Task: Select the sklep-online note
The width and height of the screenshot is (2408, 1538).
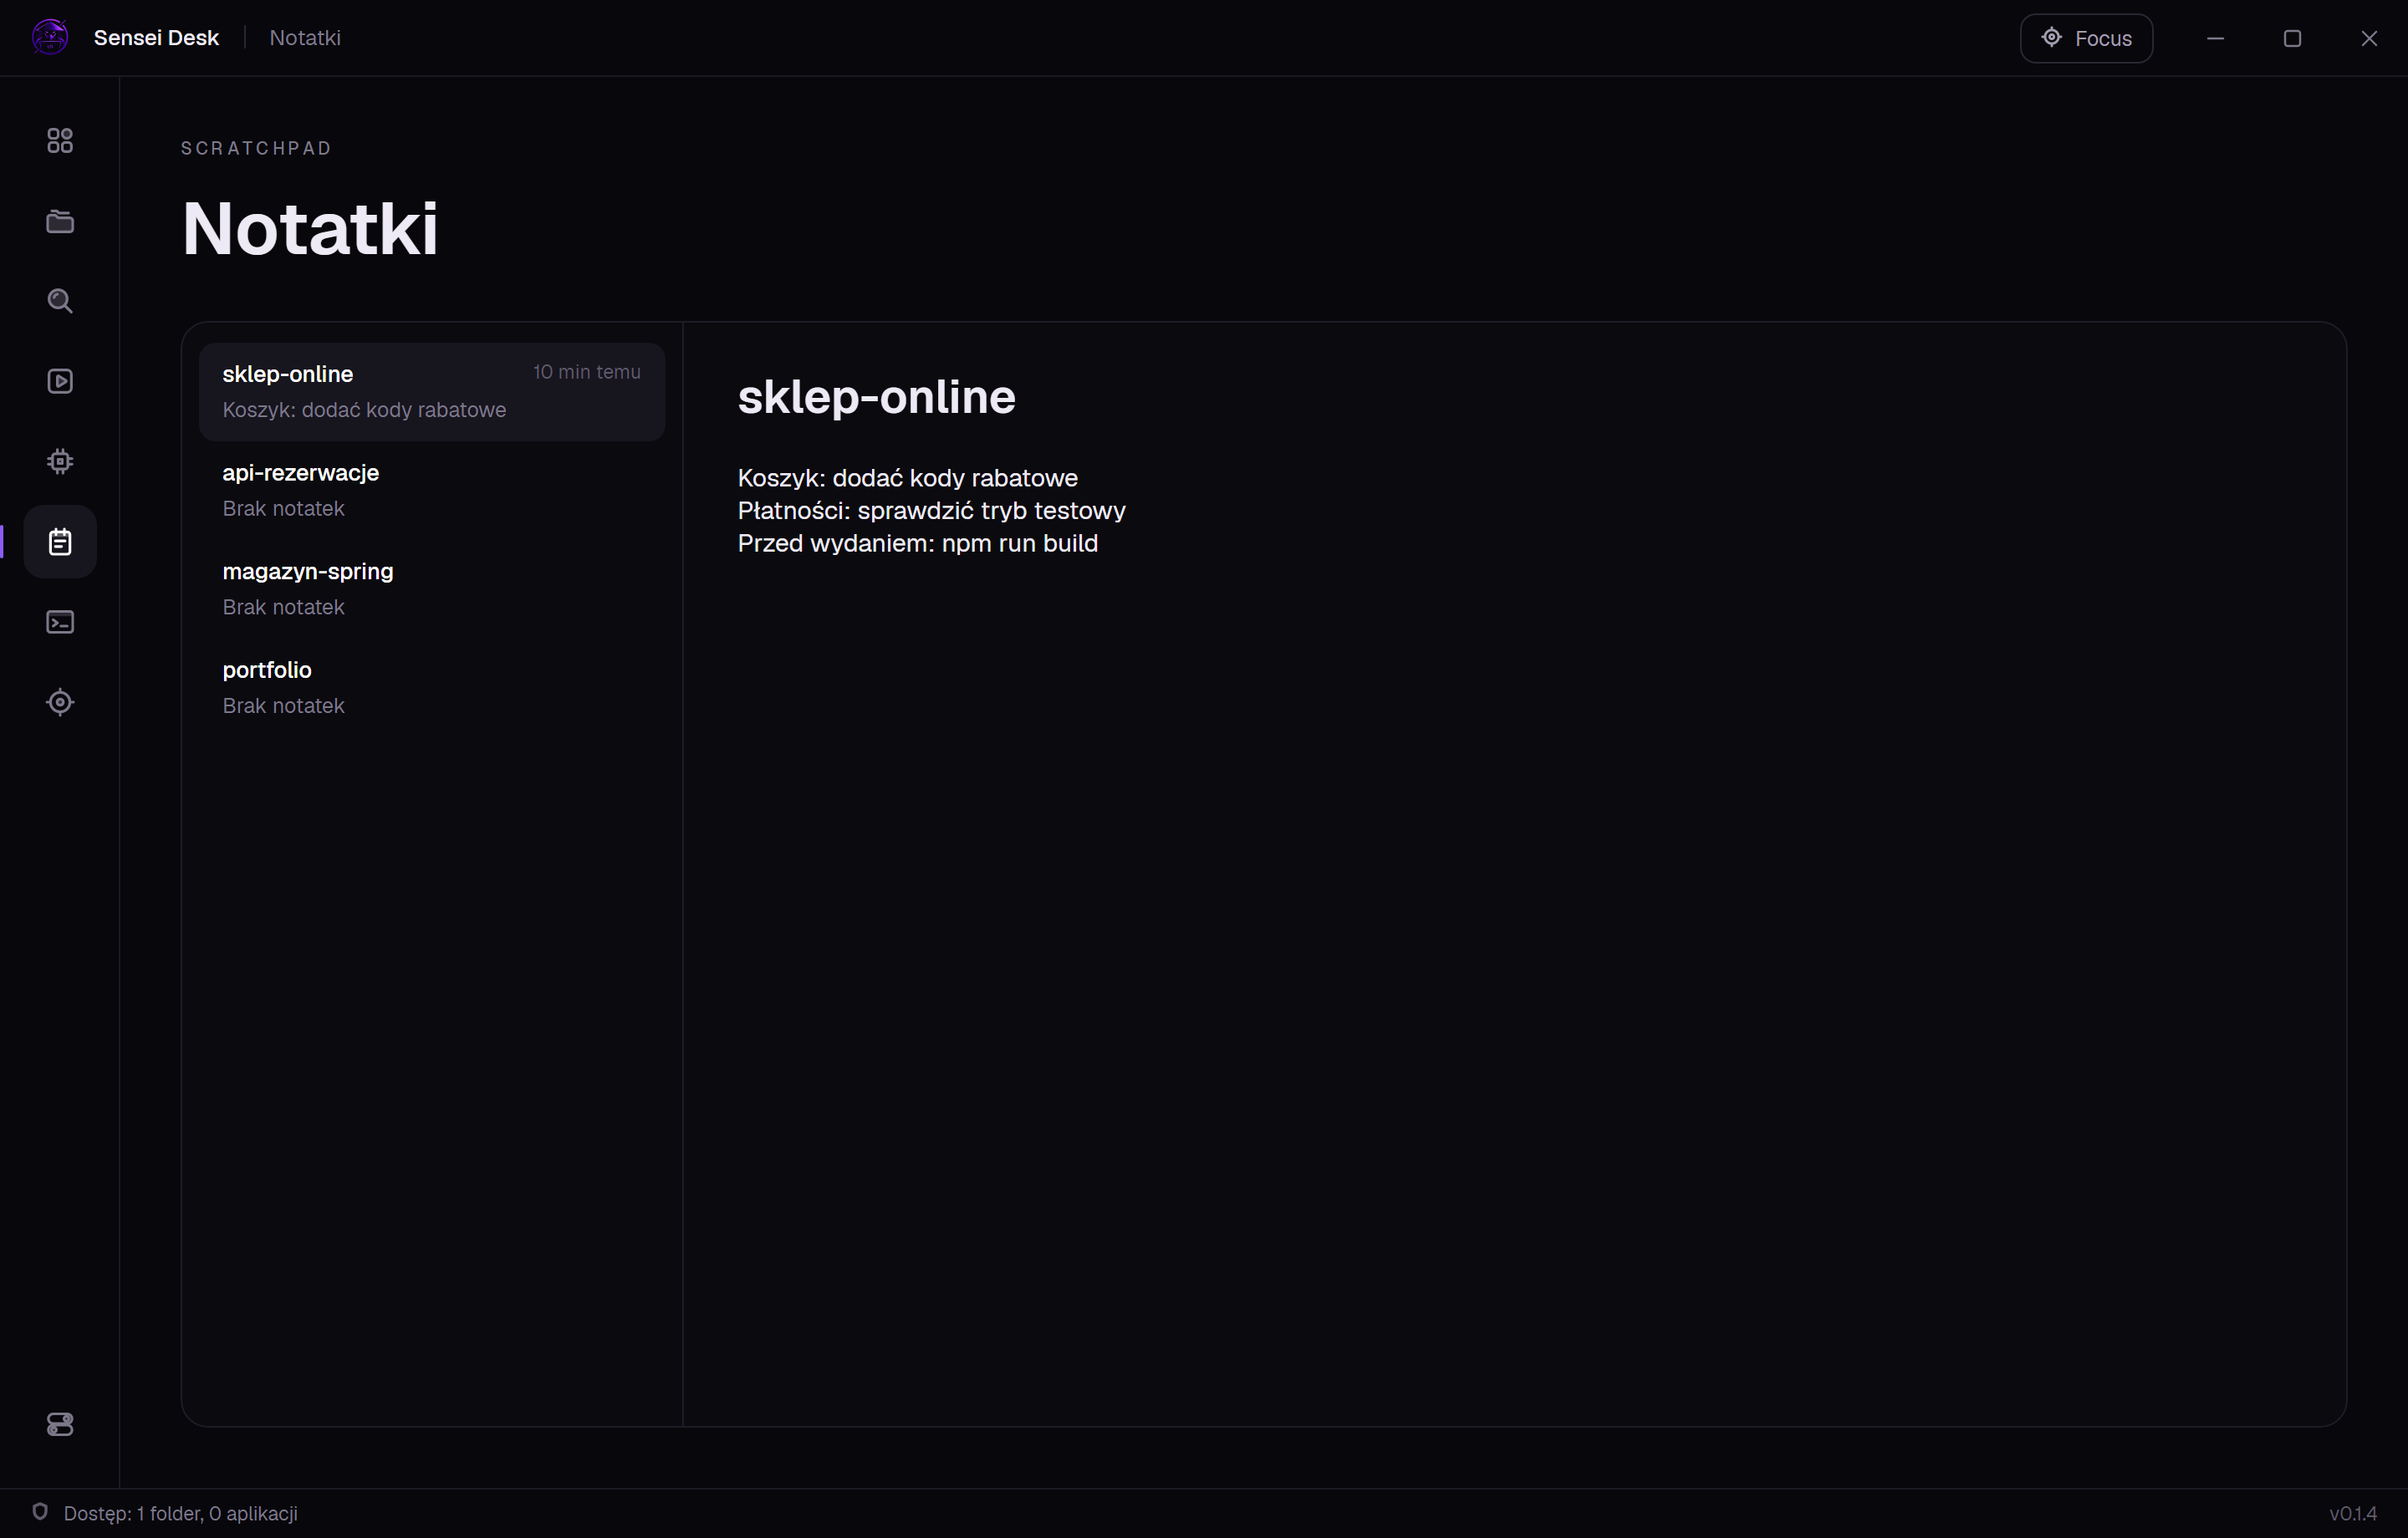Action: pyautogui.click(x=432, y=392)
